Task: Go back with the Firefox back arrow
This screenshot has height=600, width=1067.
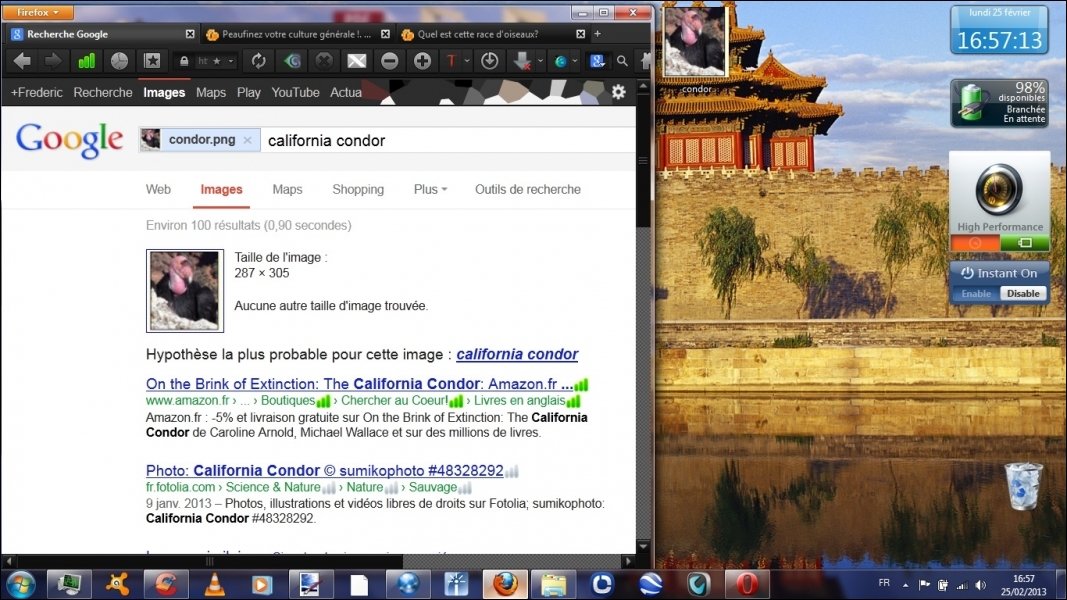Action: coord(22,61)
